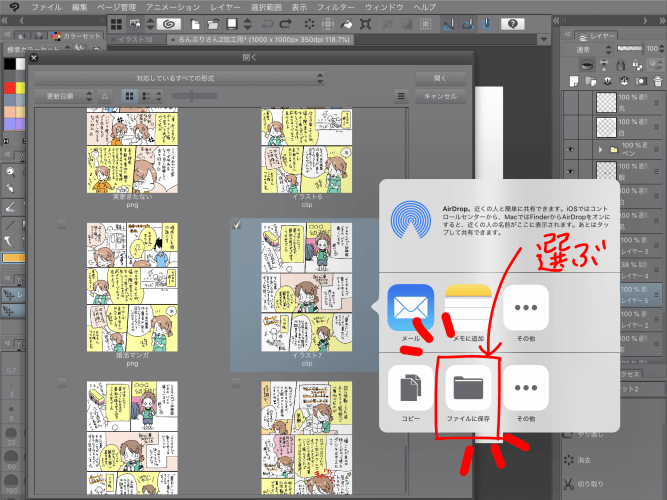Toggle visibility eye of the ペン folder layer
The image size is (667, 500).
click(570, 149)
